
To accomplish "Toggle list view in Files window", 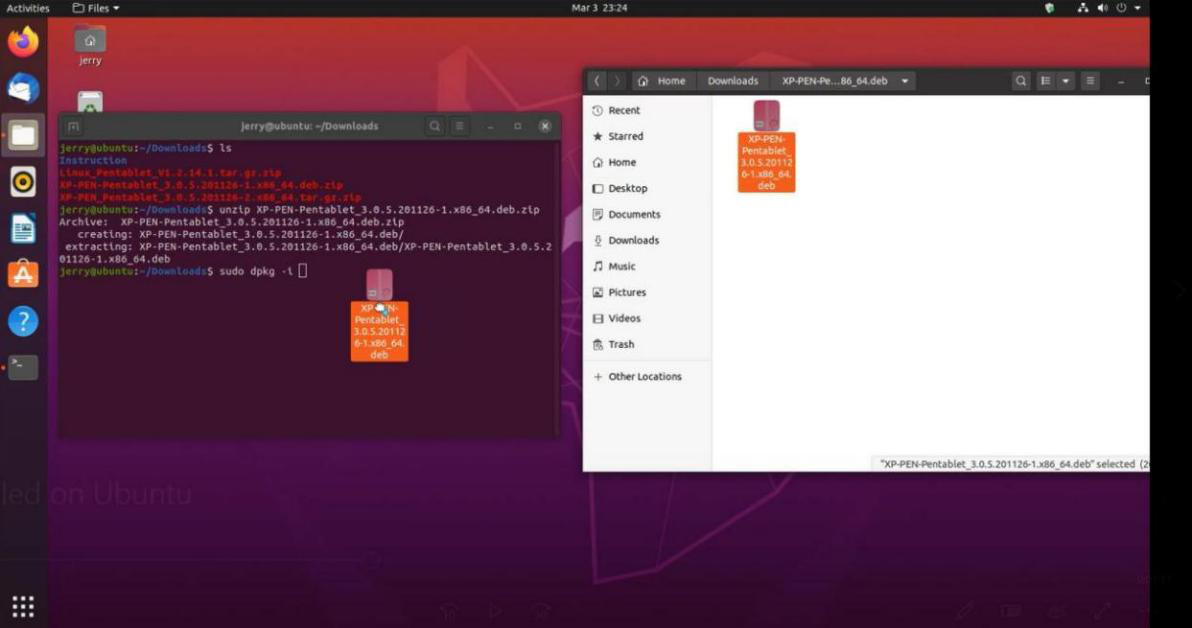I will [x=1045, y=81].
